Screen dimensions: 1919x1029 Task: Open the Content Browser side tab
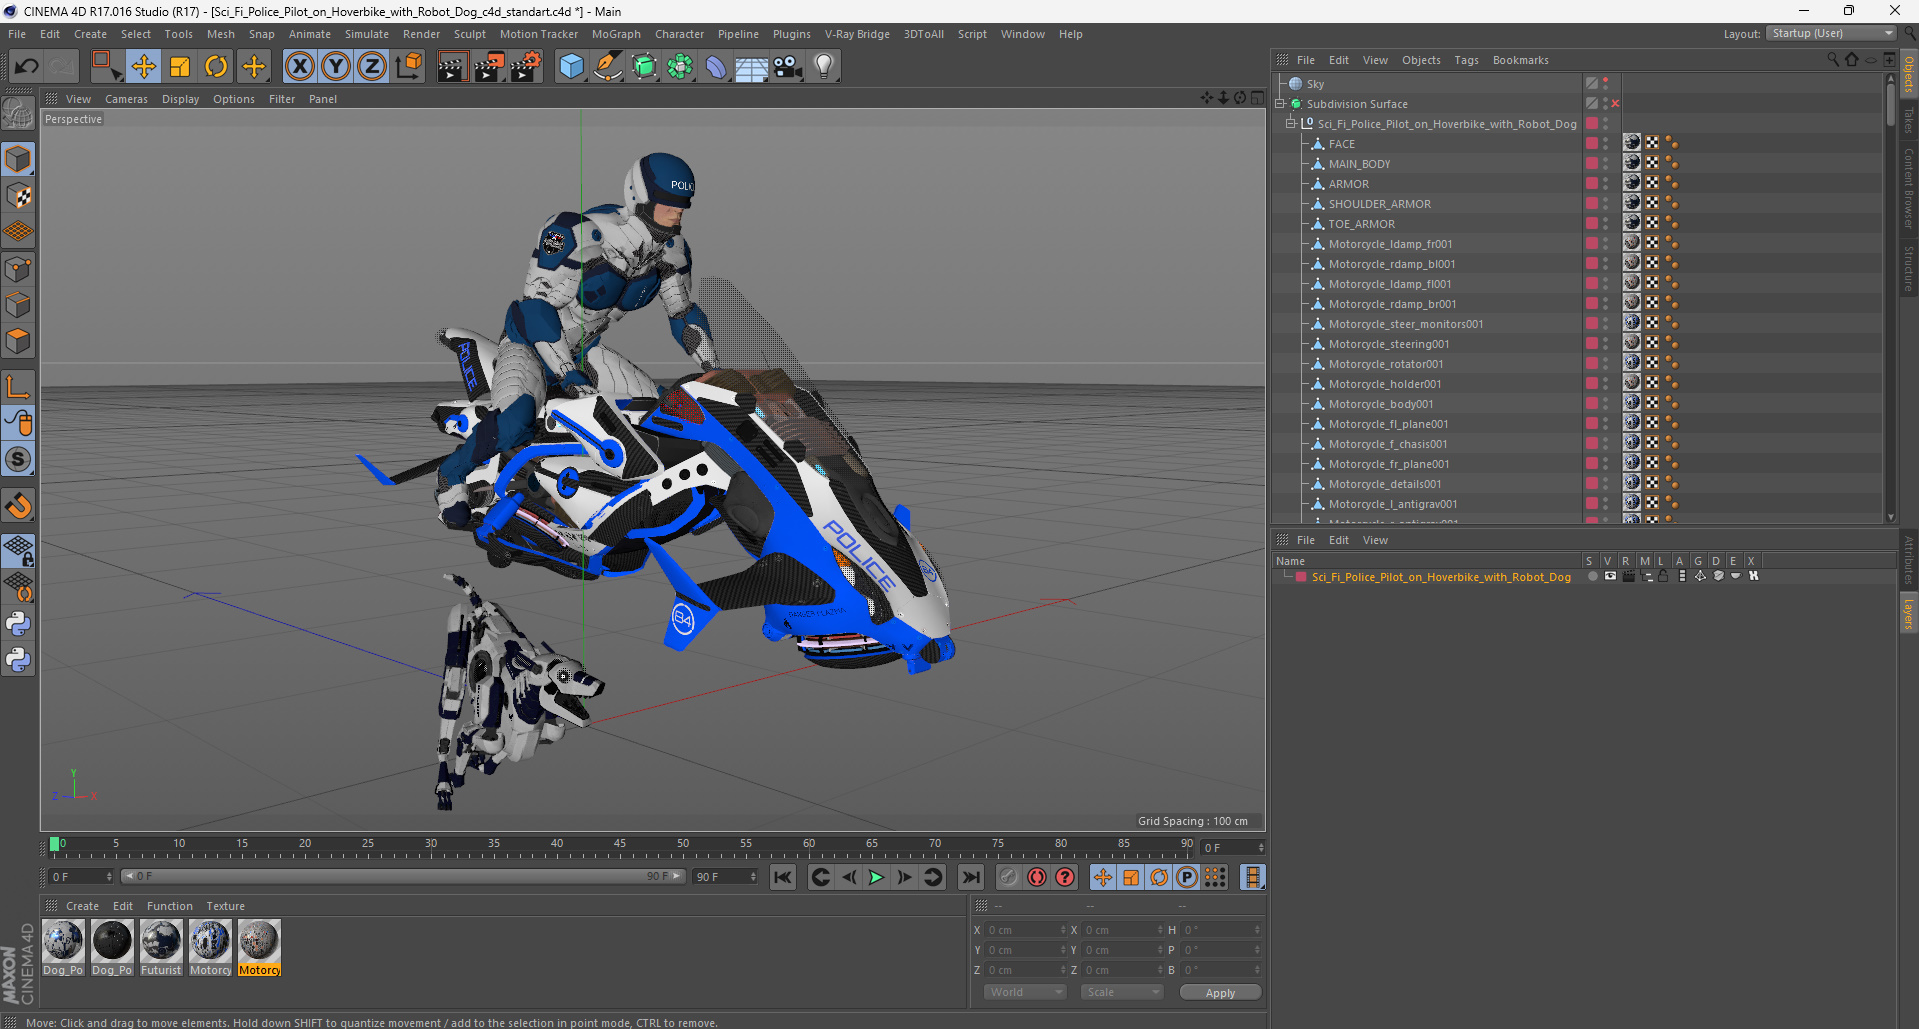1909,189
